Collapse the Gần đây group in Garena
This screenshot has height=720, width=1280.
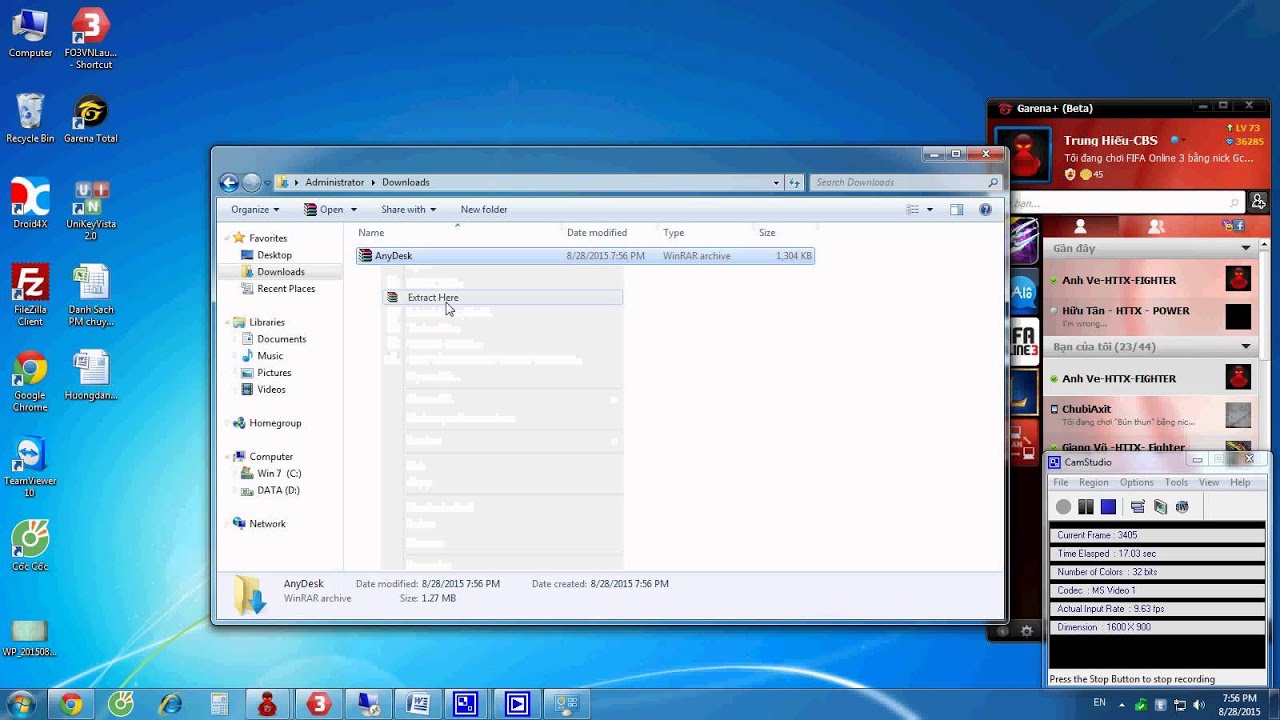click(1246, 248)
